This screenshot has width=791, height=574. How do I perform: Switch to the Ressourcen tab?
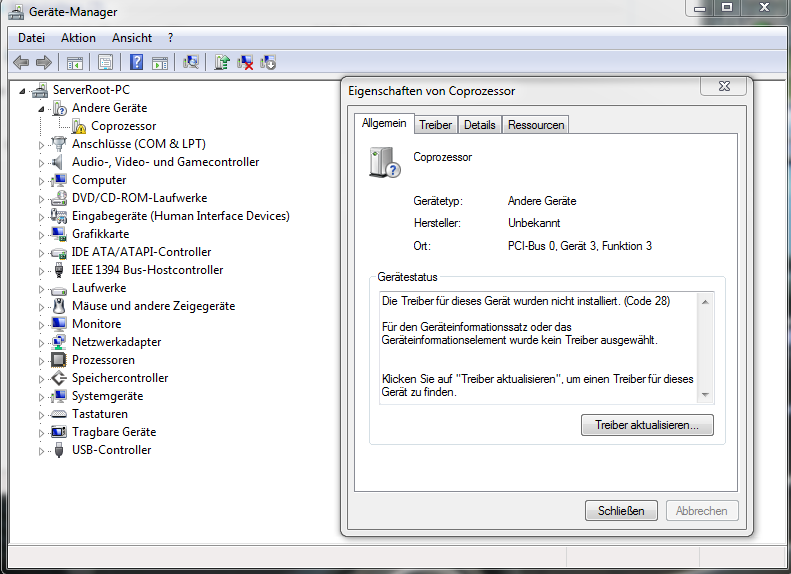(x=536, y=125)
